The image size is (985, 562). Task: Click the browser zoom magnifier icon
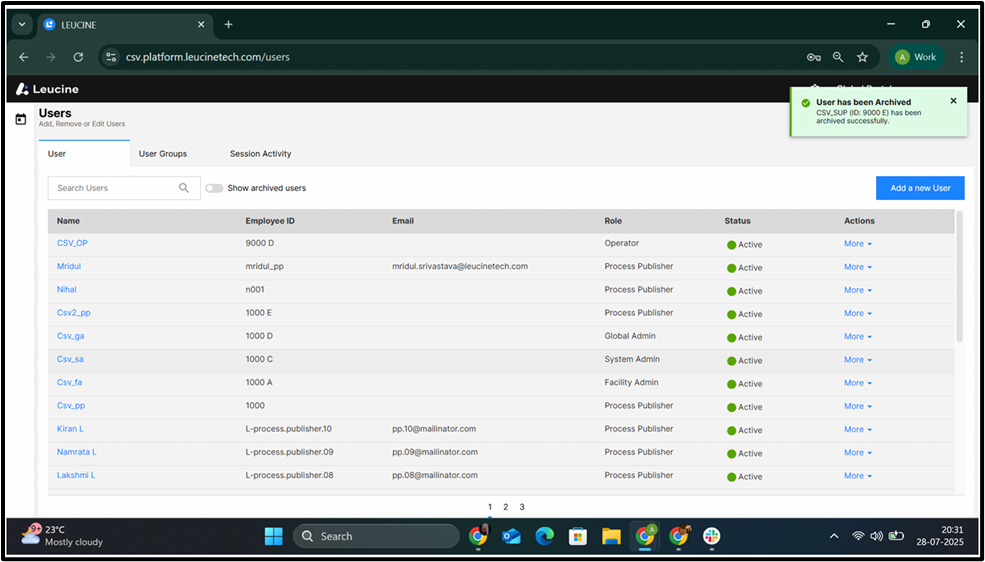[x=838, y=57]
